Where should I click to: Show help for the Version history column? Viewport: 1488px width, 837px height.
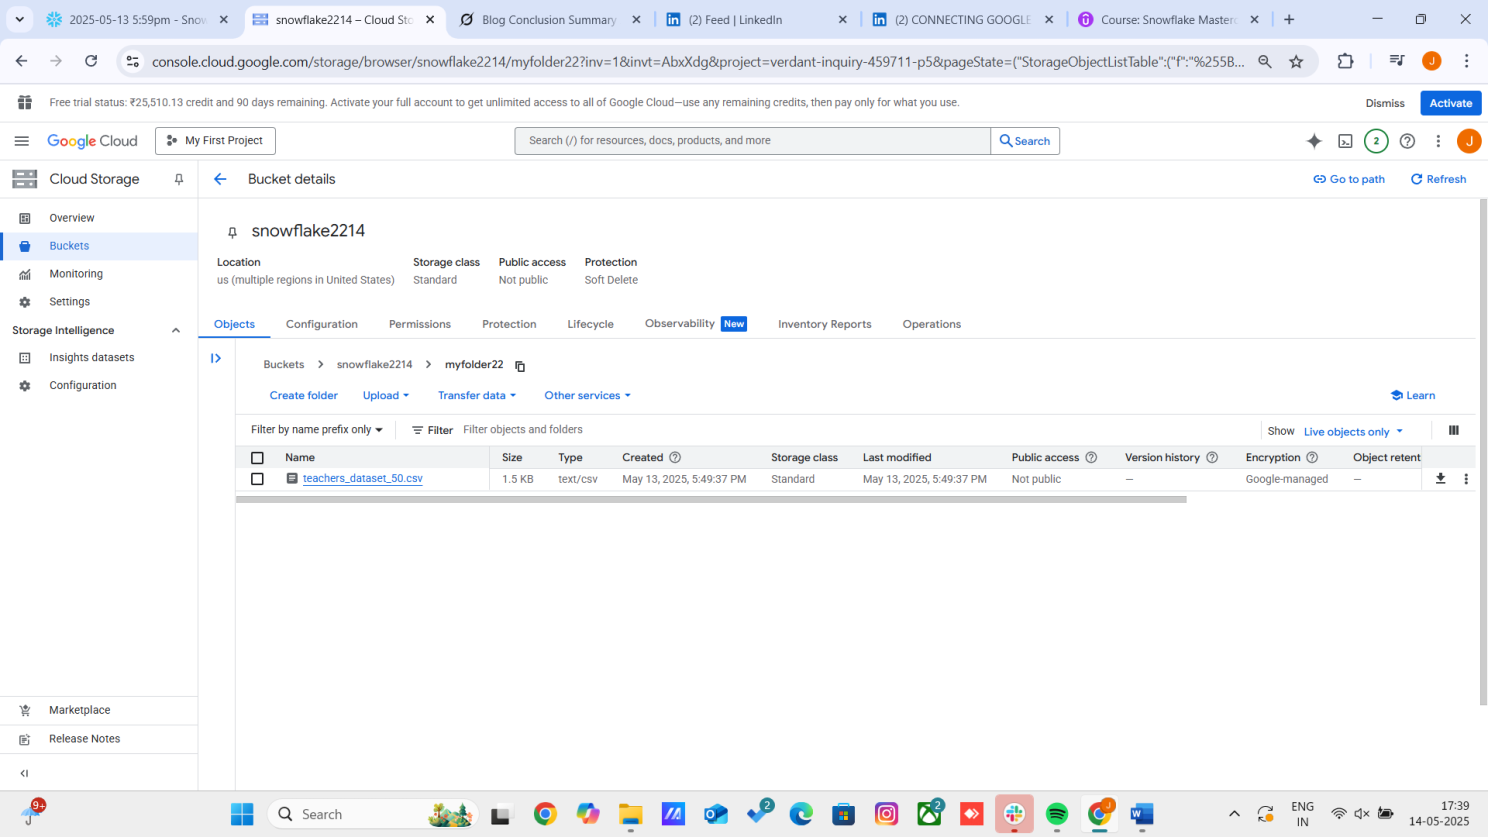1212,457
